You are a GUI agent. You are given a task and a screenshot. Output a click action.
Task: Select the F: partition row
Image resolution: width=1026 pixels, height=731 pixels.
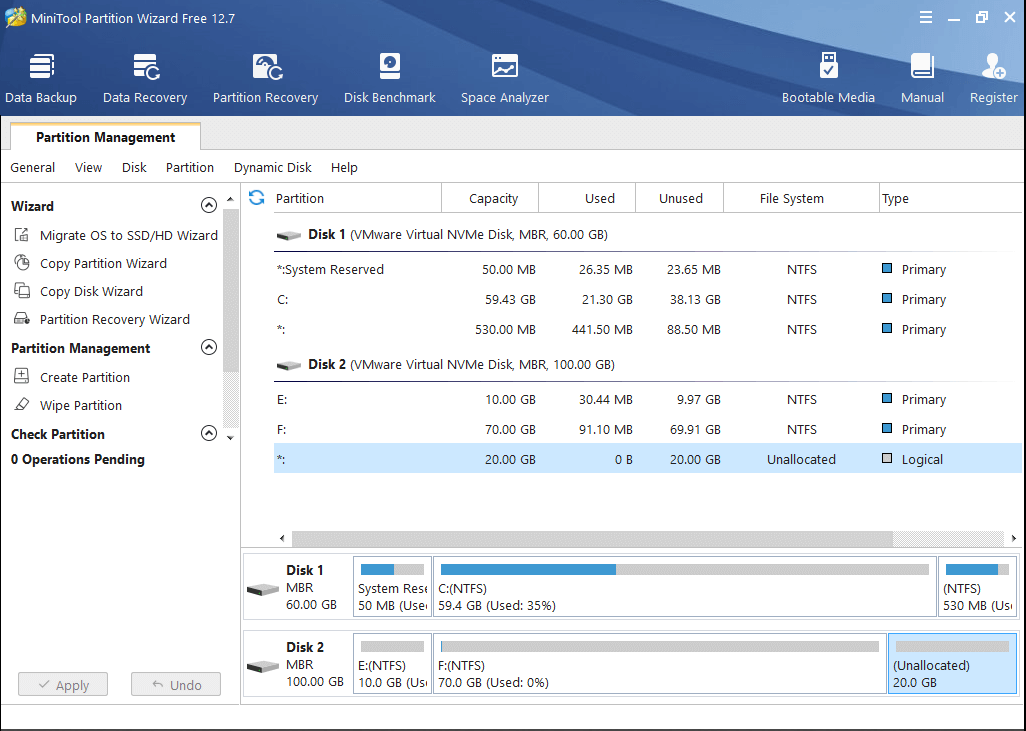click(x=648, y=430)
